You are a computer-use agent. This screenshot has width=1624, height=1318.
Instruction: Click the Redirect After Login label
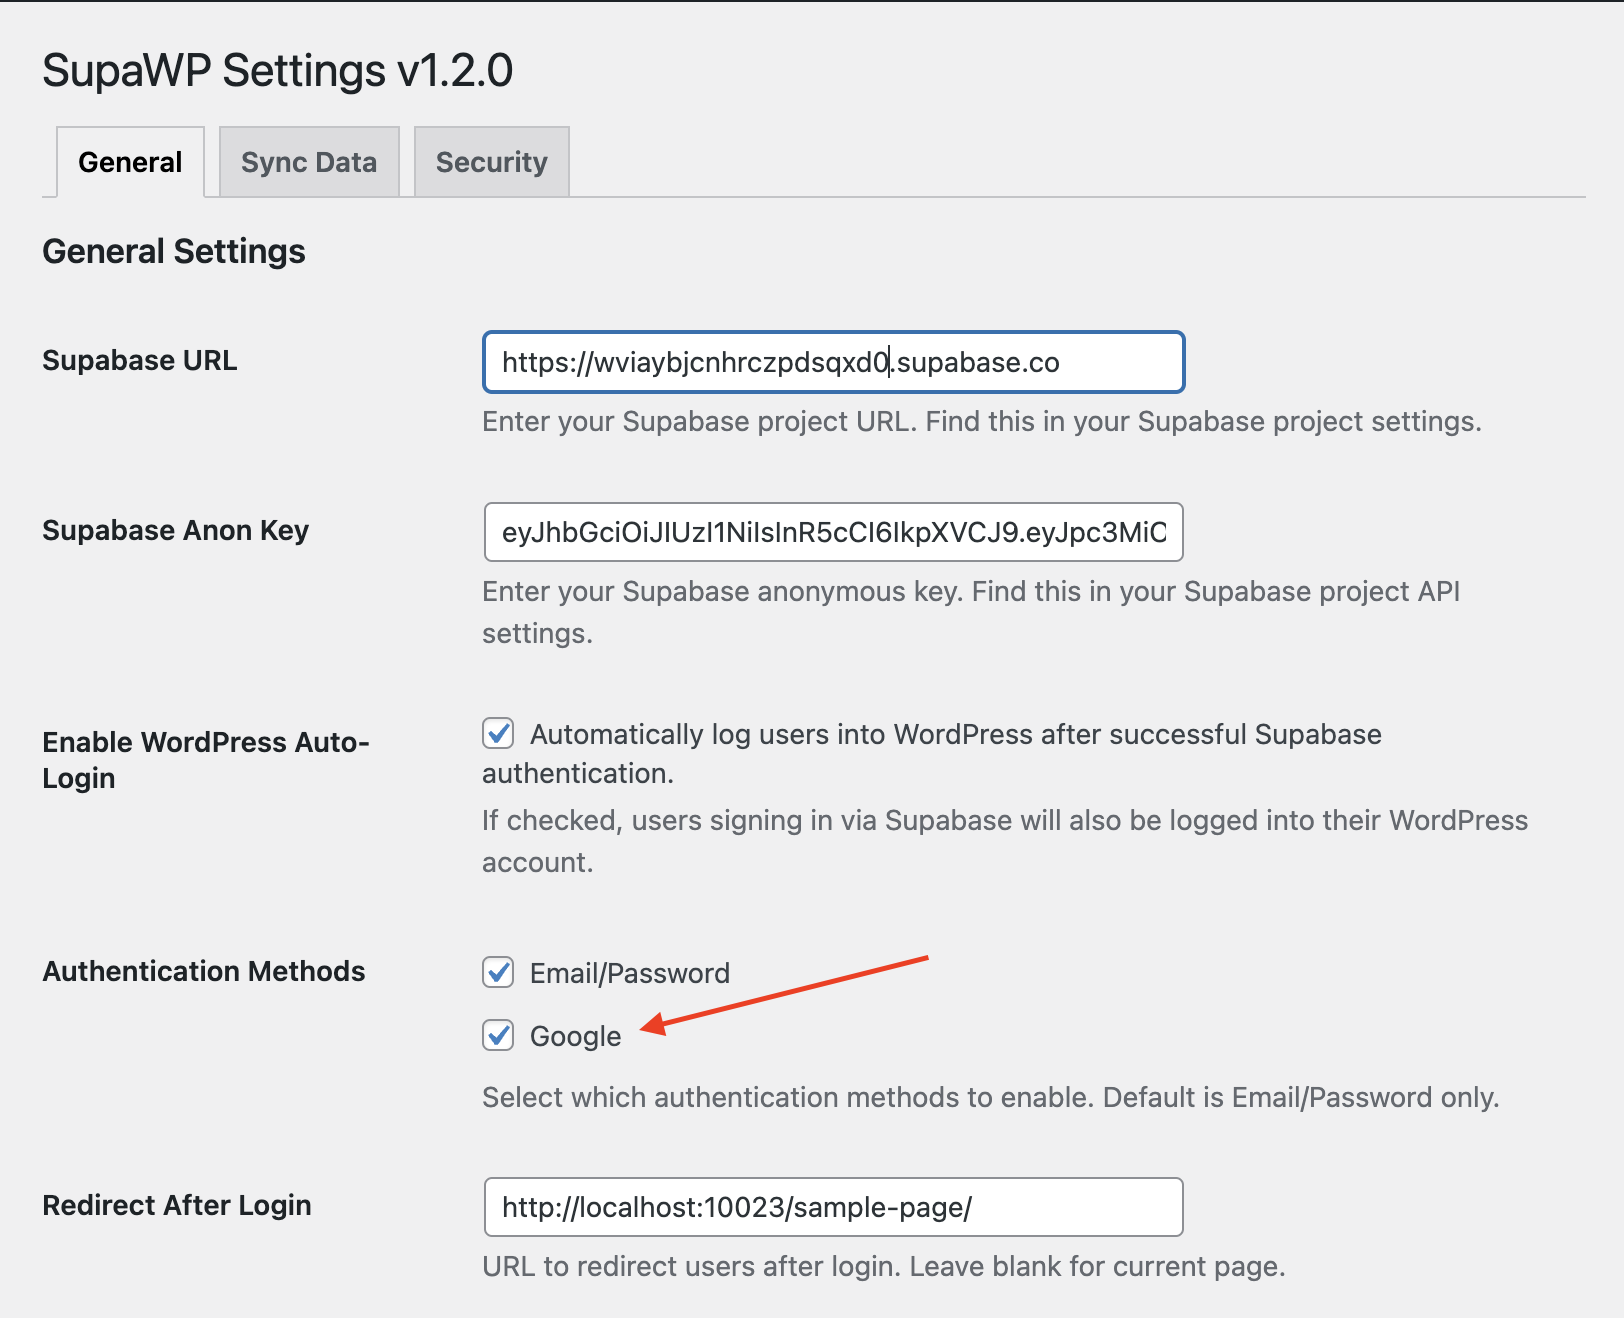coord(176,1205)
